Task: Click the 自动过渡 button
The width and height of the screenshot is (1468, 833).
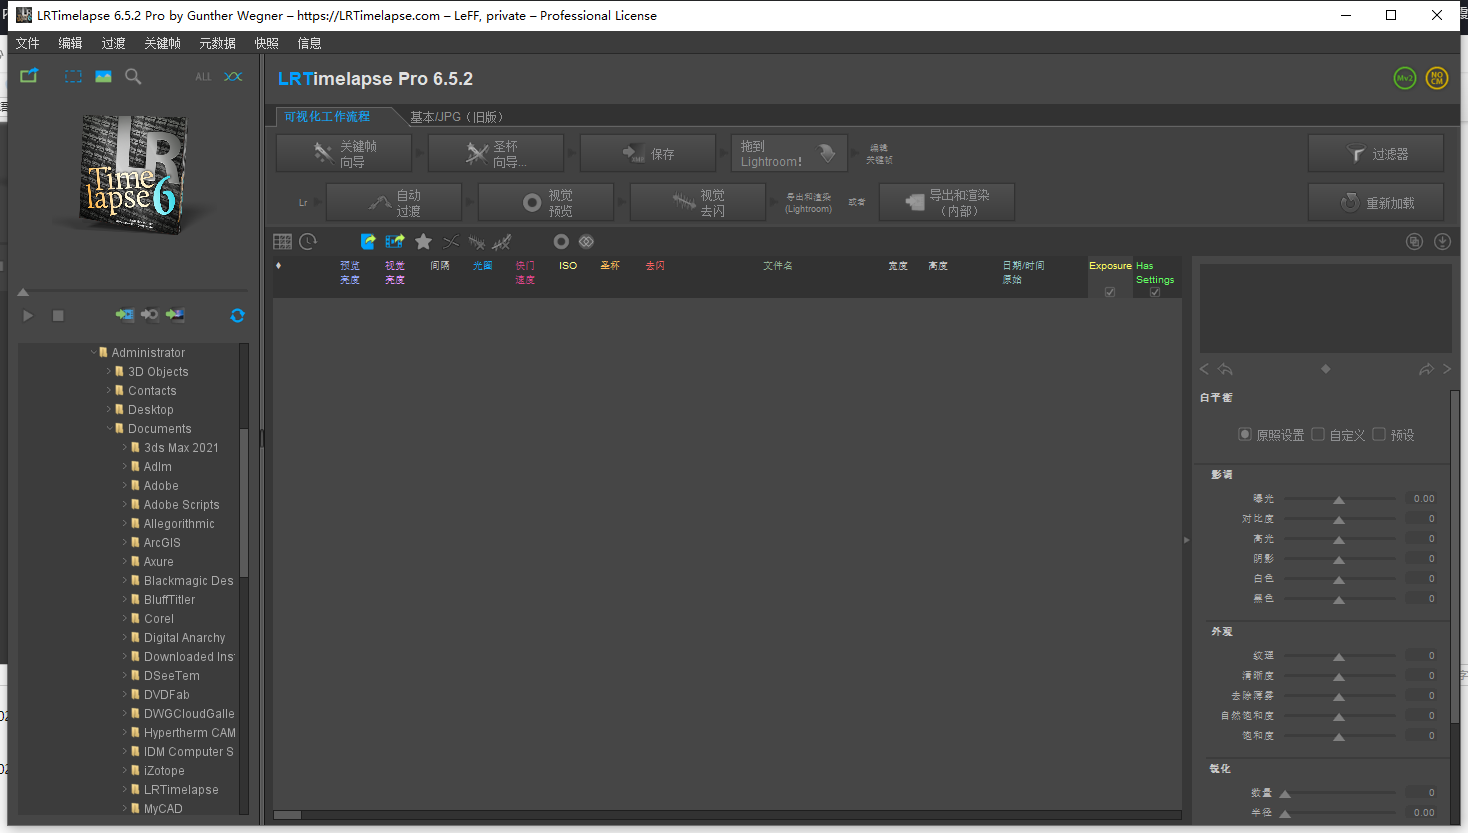Action: coord(394,202)
